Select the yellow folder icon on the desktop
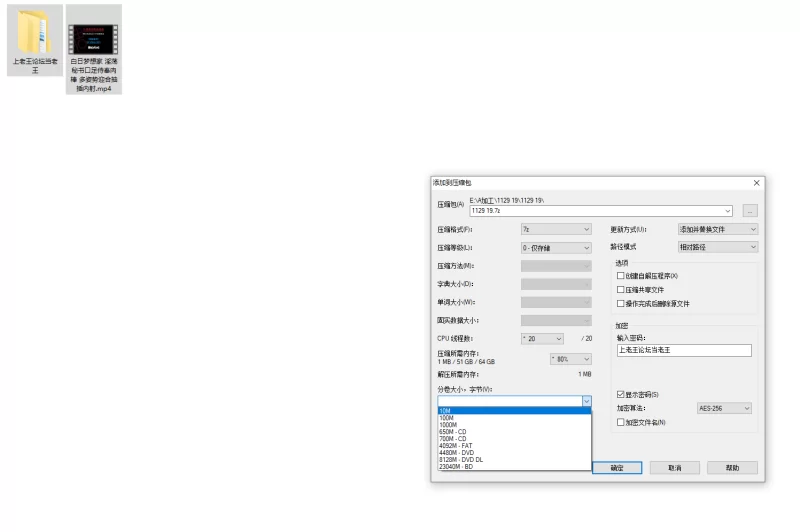This screenshot has height=532, width=800. click(x=35, y=32)
